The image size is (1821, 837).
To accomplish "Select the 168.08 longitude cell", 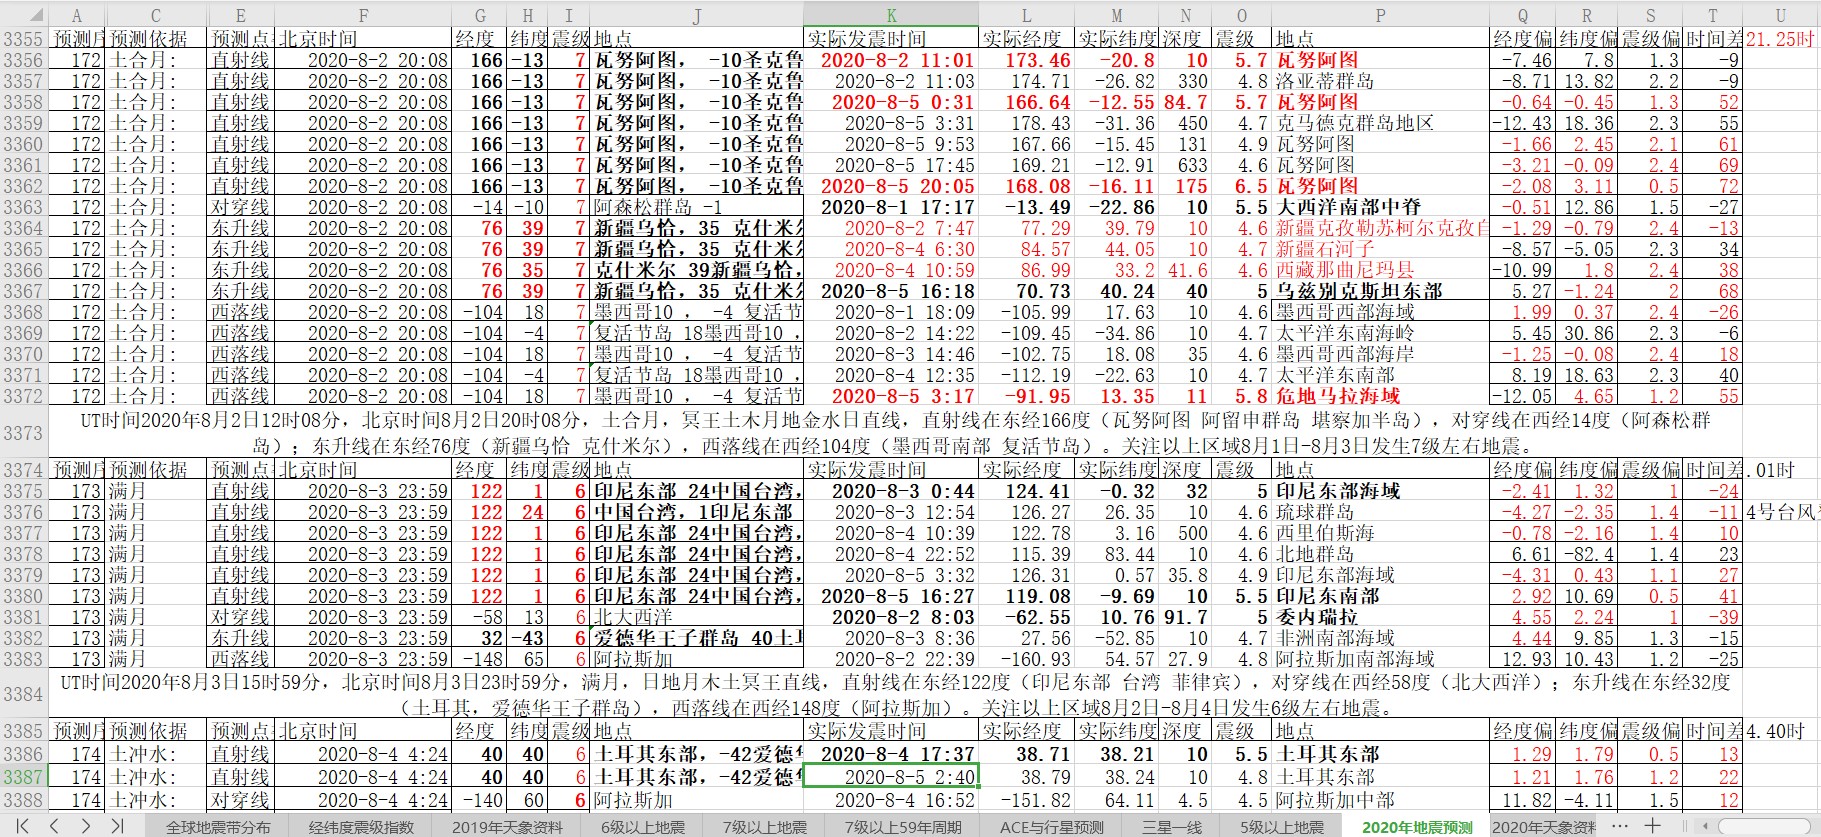I will coord(1026,186).
